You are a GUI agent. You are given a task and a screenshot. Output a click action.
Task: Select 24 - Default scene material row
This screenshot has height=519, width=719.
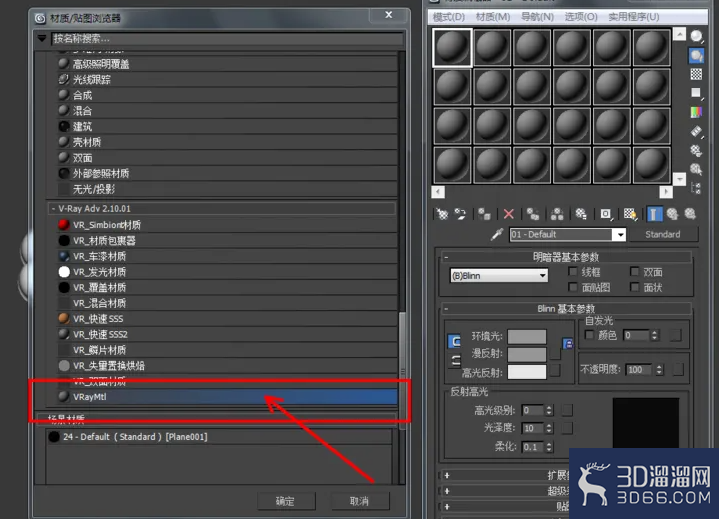coord(219,437)
